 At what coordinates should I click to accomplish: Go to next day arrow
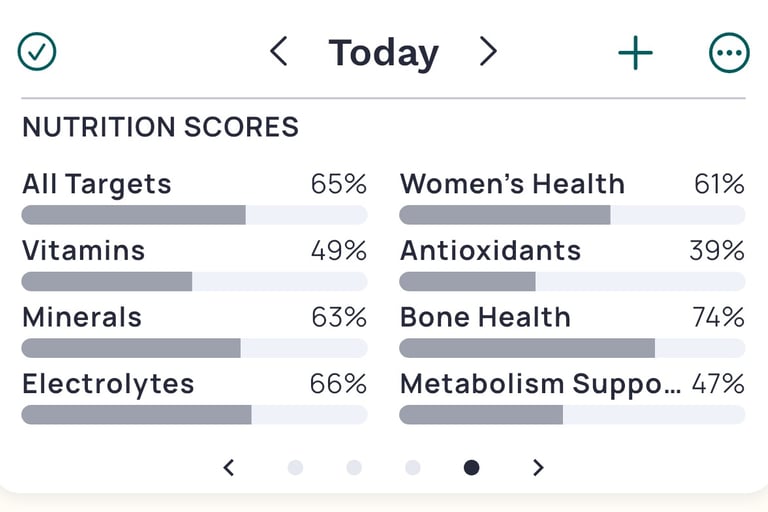tap(488, 52)
